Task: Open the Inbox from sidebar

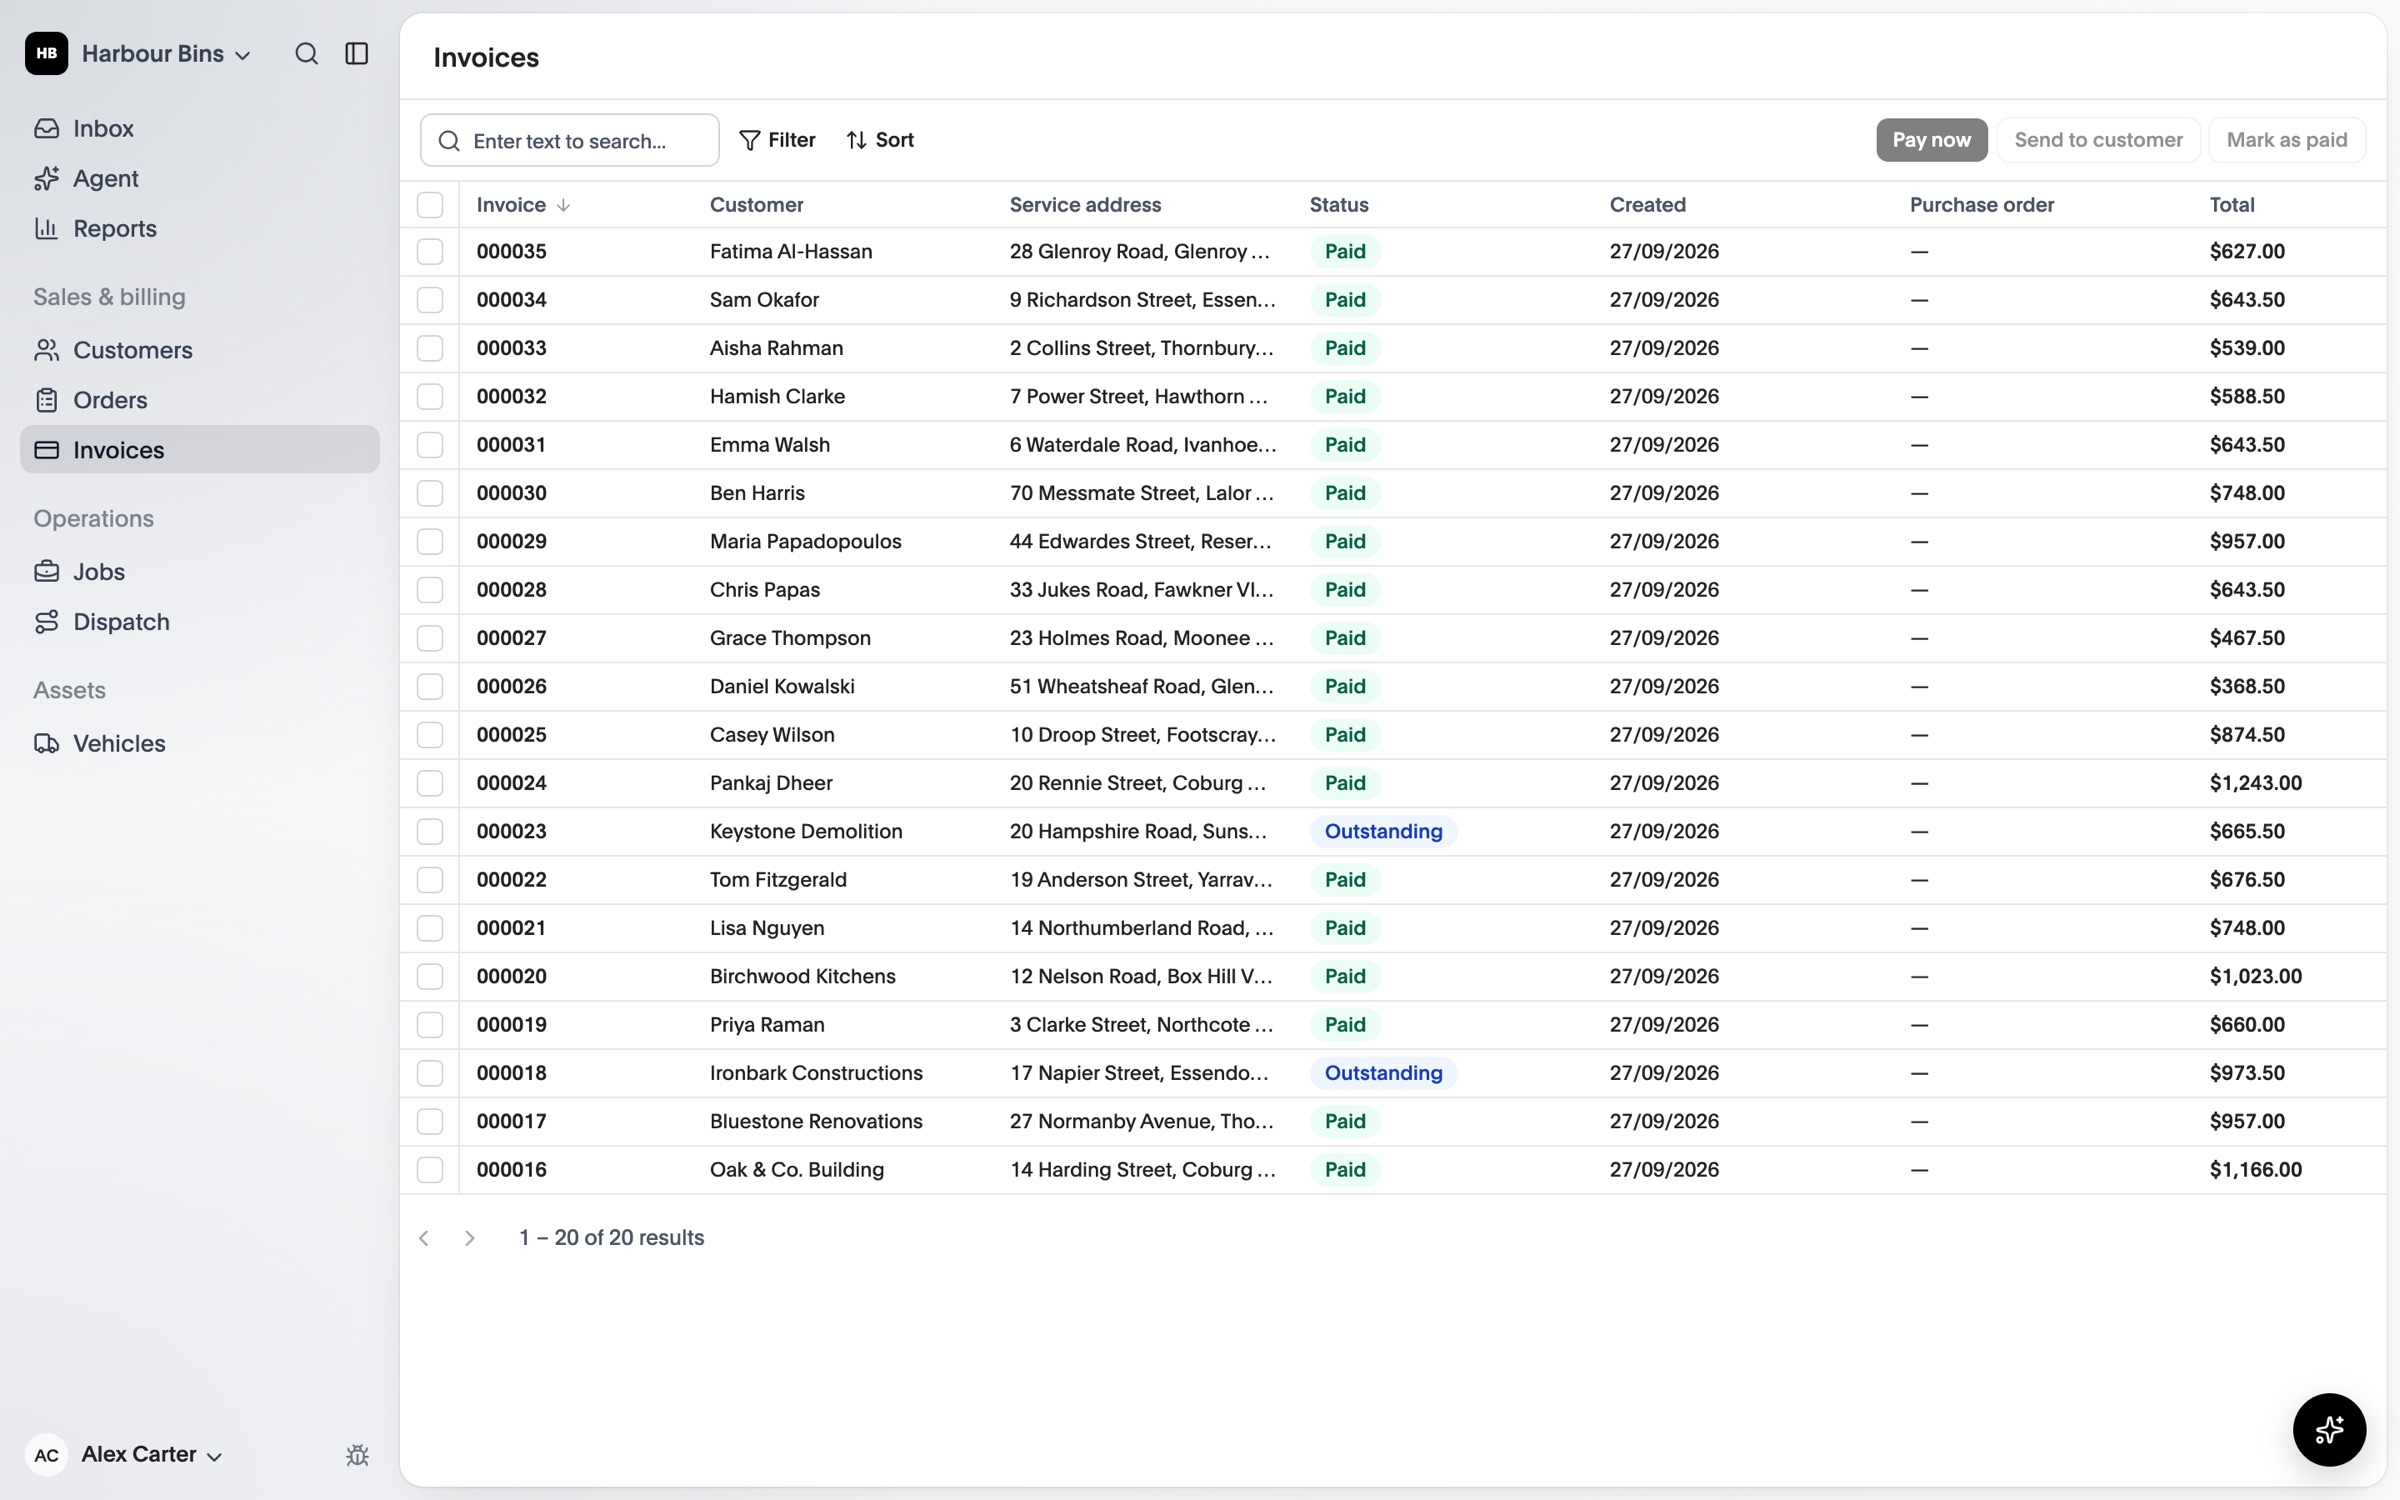Action: (x=200, y=128)
